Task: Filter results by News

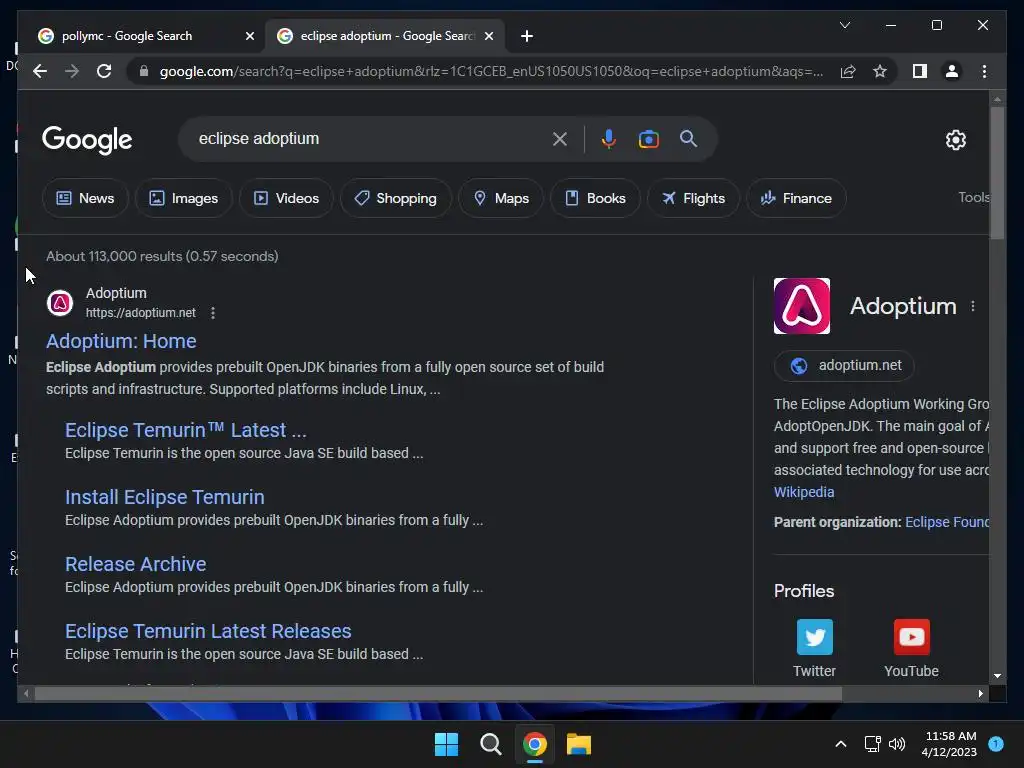Action: click(x=85, y=198)
